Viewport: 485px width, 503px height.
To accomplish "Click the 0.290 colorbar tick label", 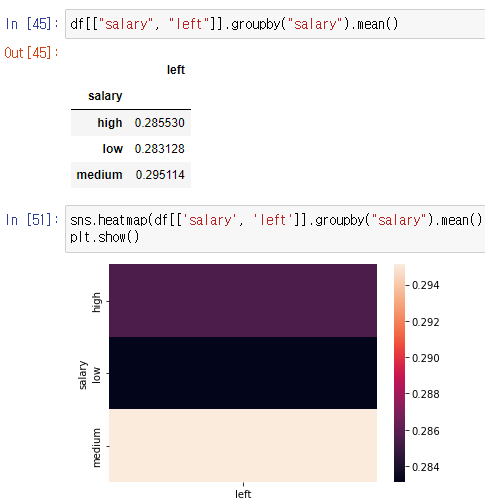I will [x=425, y=358].
